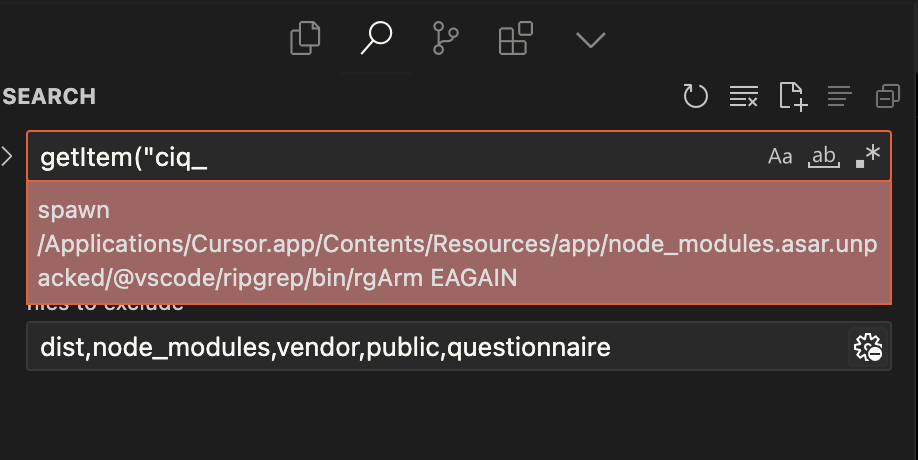Click into the getItem("ciq_ search box
This screenshot has height=460, width=918.
pyautogui.click(x=398, y=156)
